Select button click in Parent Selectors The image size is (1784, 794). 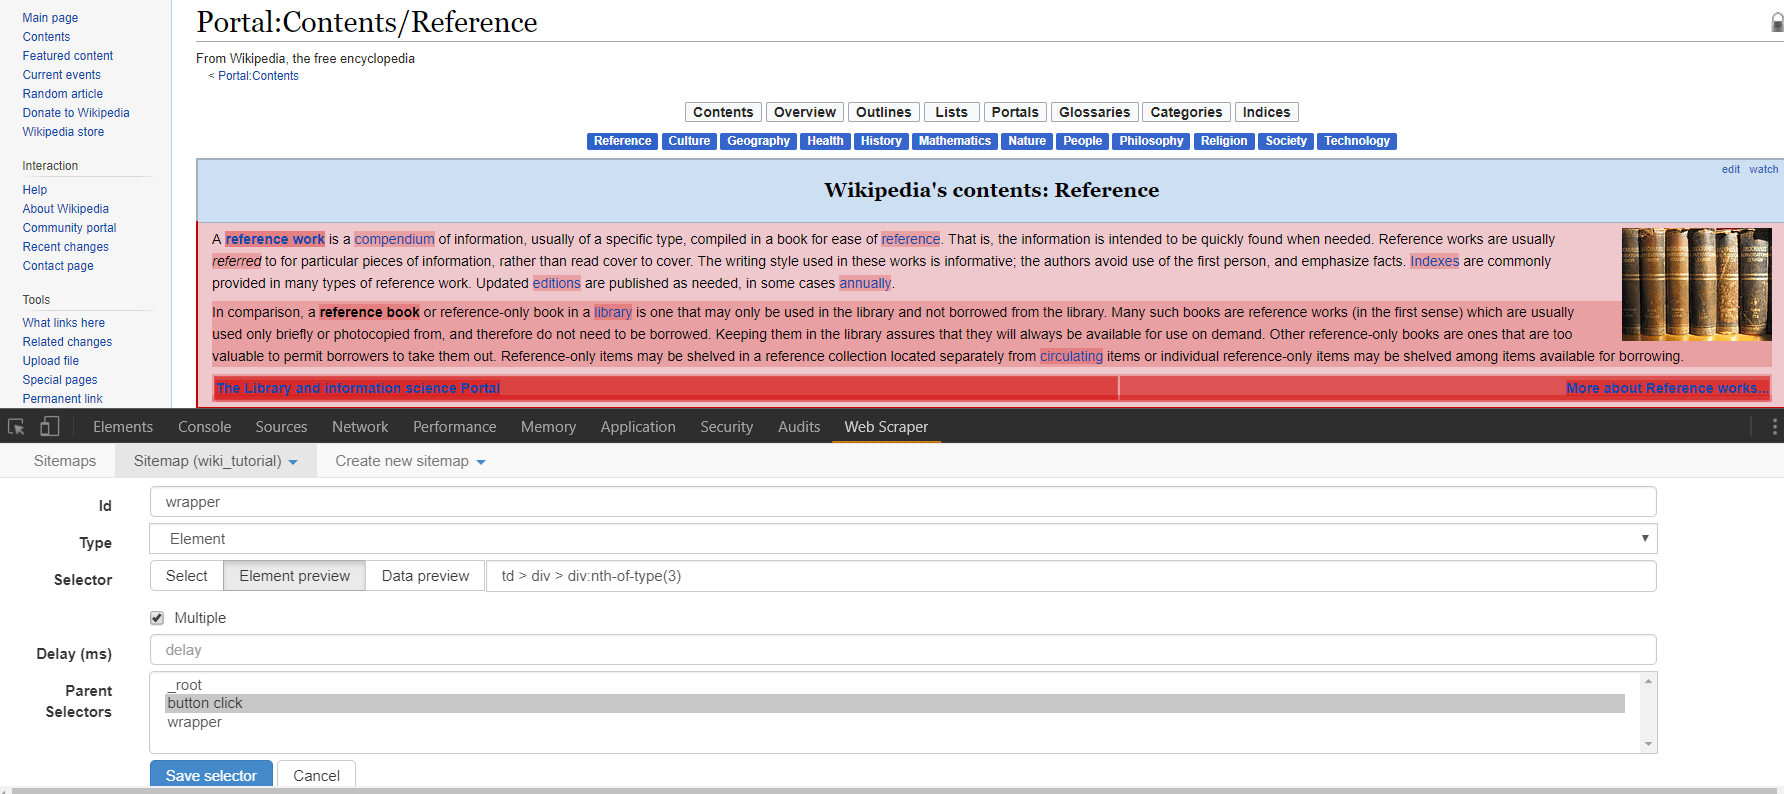[895, 703]
